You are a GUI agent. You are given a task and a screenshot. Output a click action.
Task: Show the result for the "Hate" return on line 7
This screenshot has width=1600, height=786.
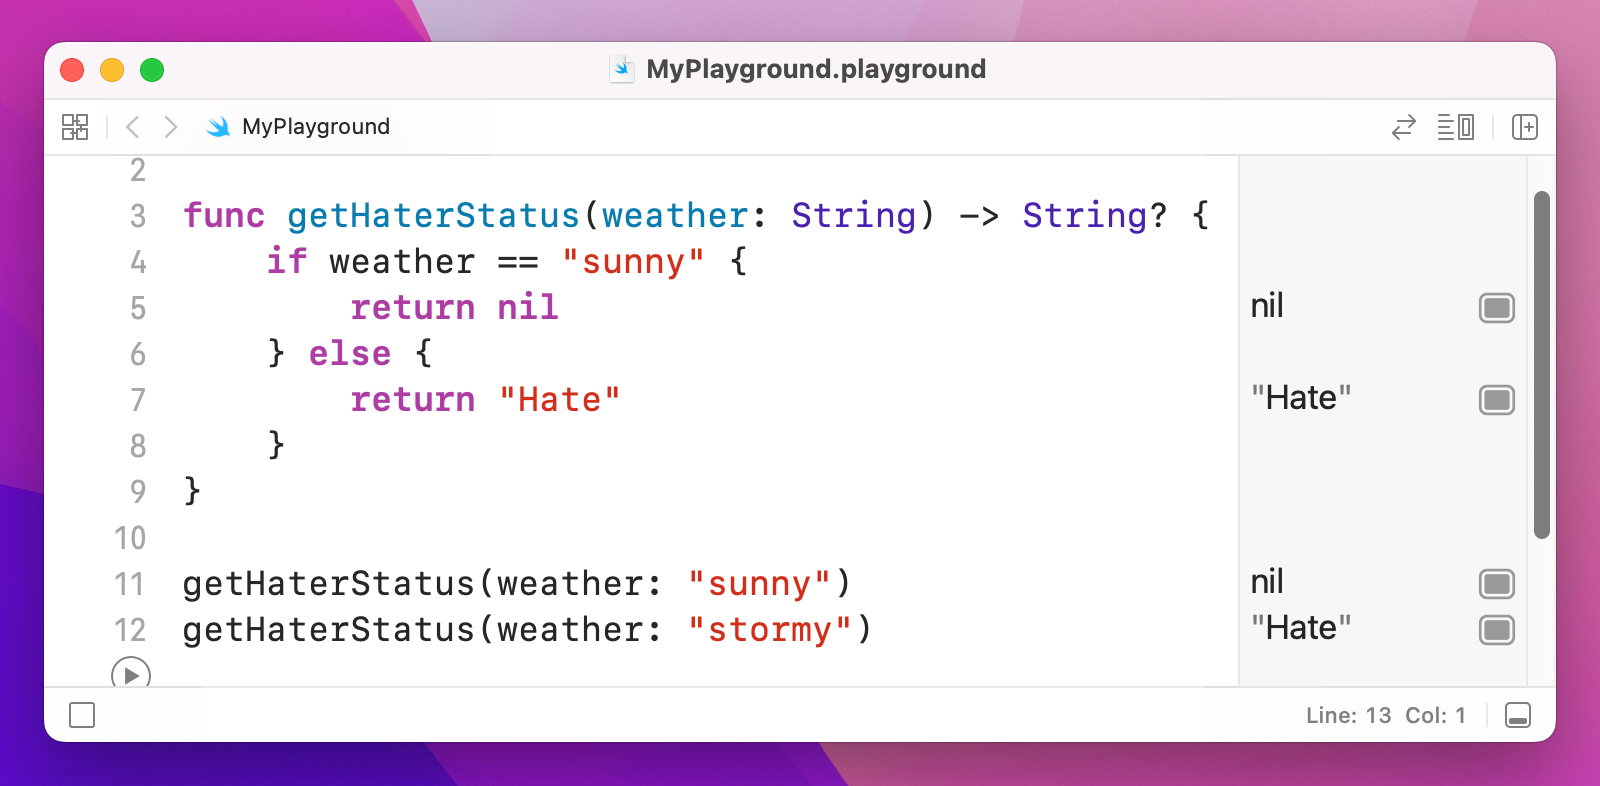(1497, 400)
